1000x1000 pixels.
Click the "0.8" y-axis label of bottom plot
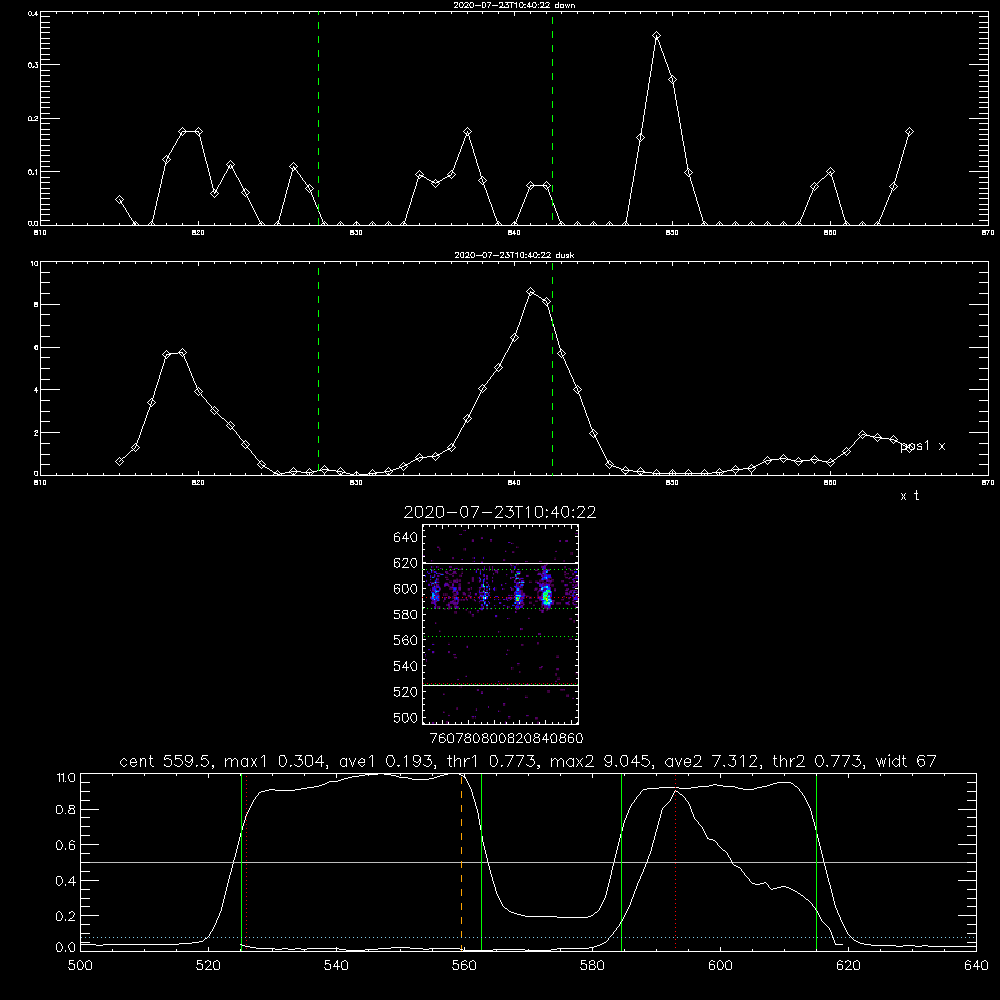[65, 810]
